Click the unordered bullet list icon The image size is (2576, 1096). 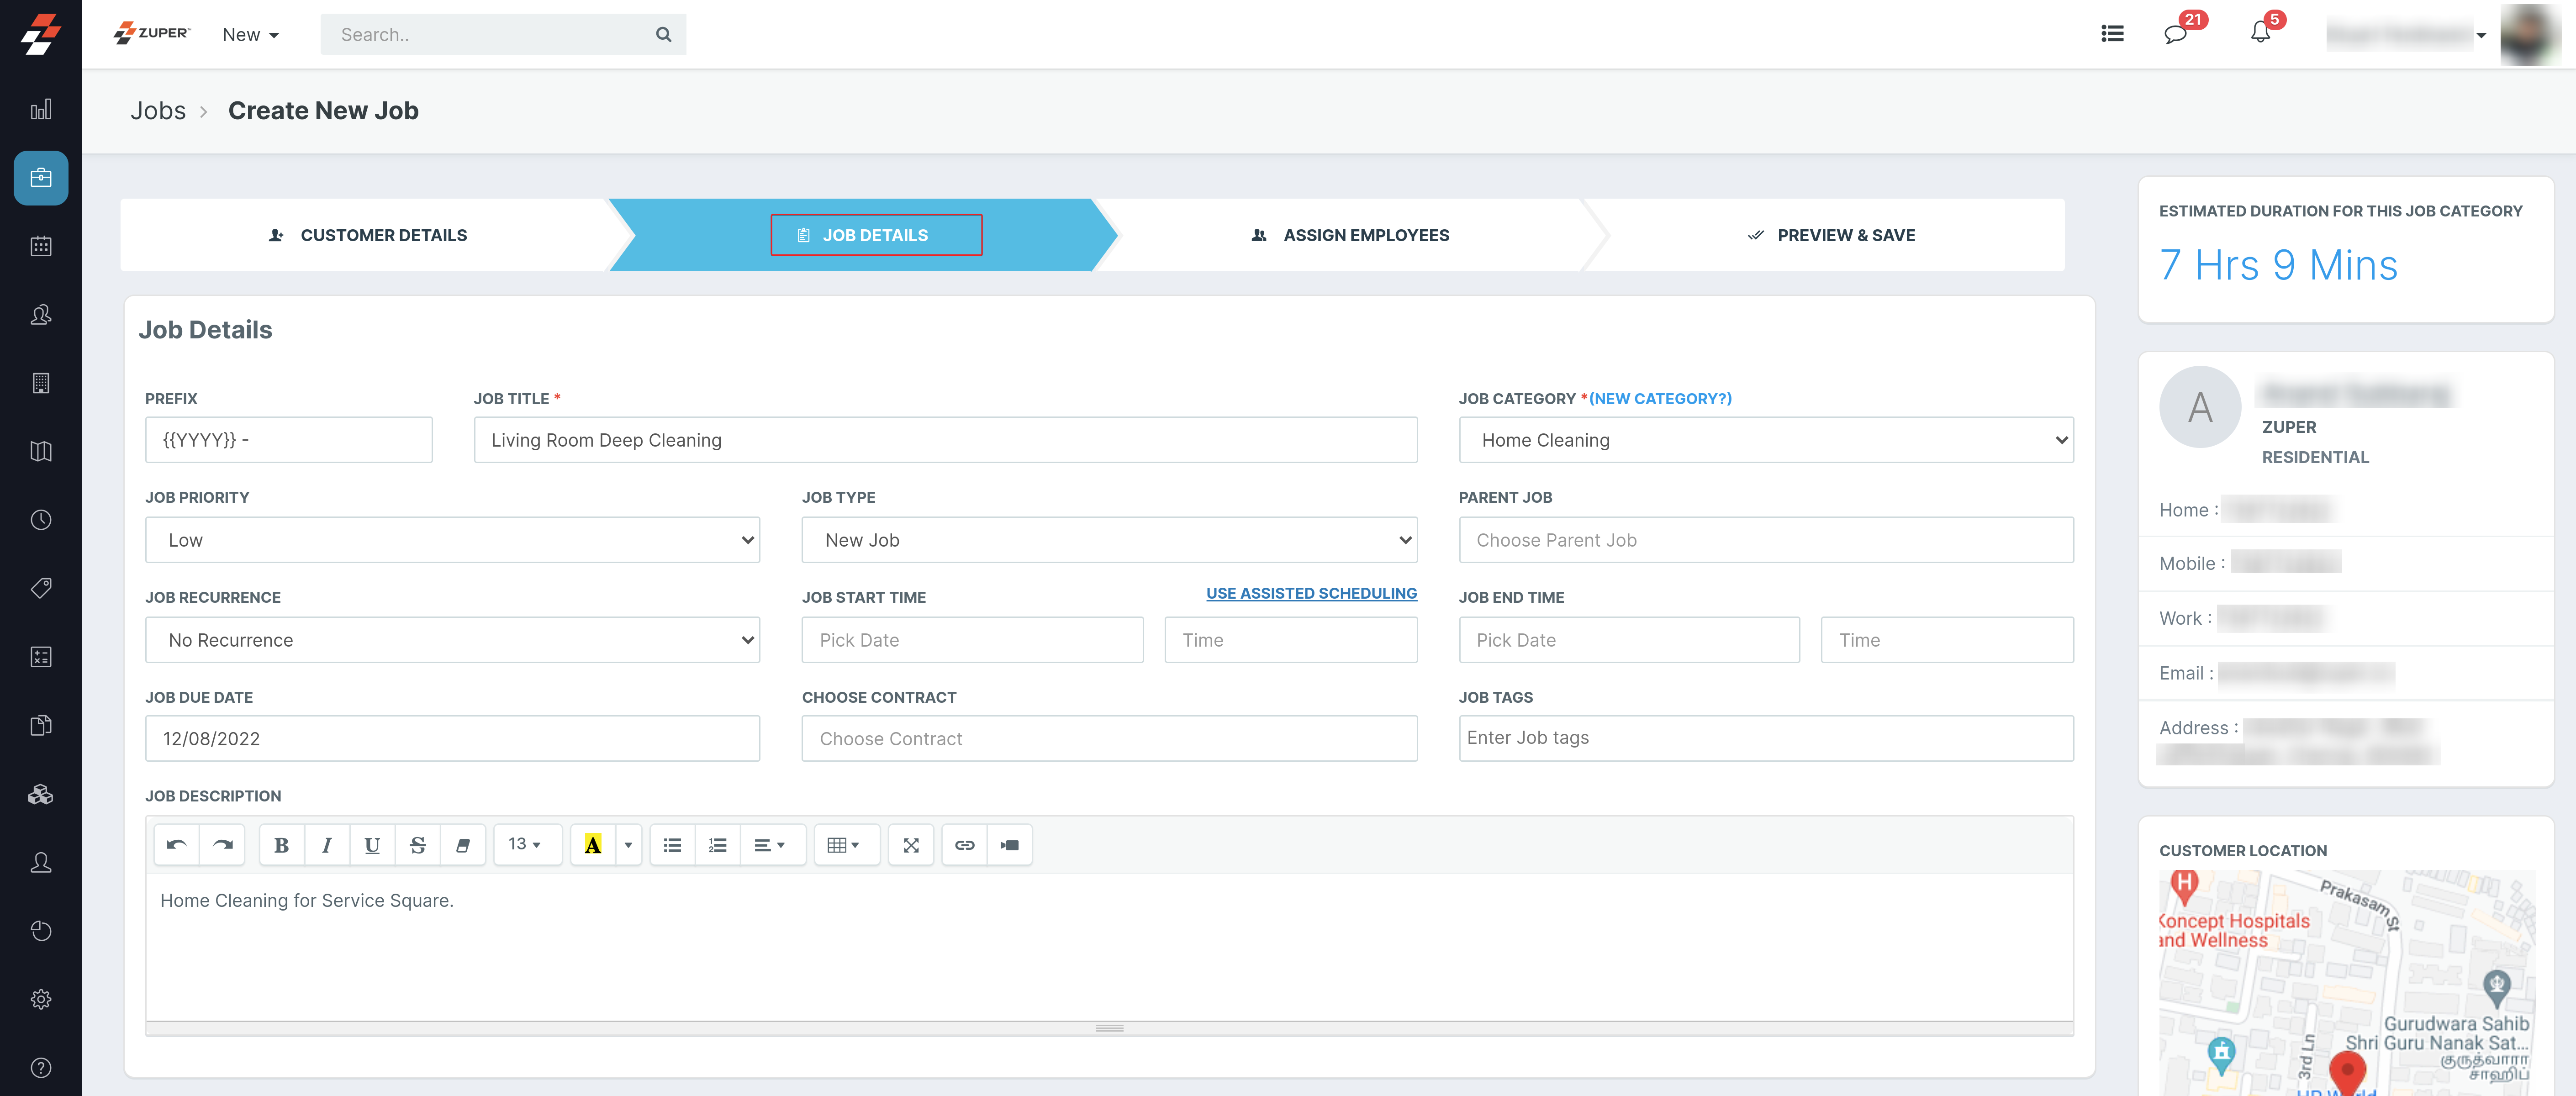[672, 845]
